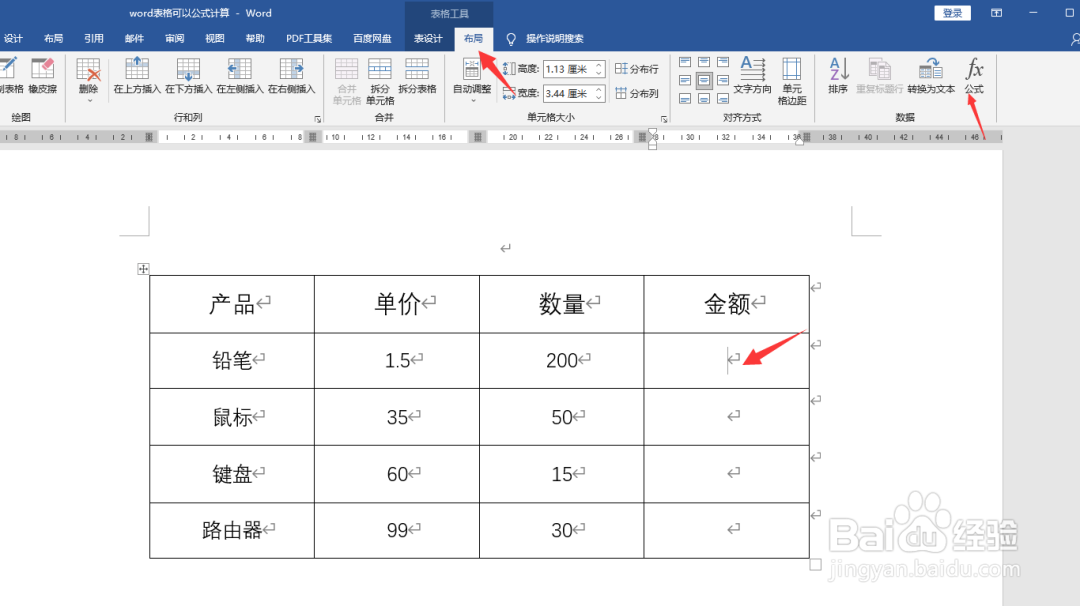The height and width of the screenshot is (606, 1080).
Task: Open 单元格边距 cell margins
Action: pos(791,81)
